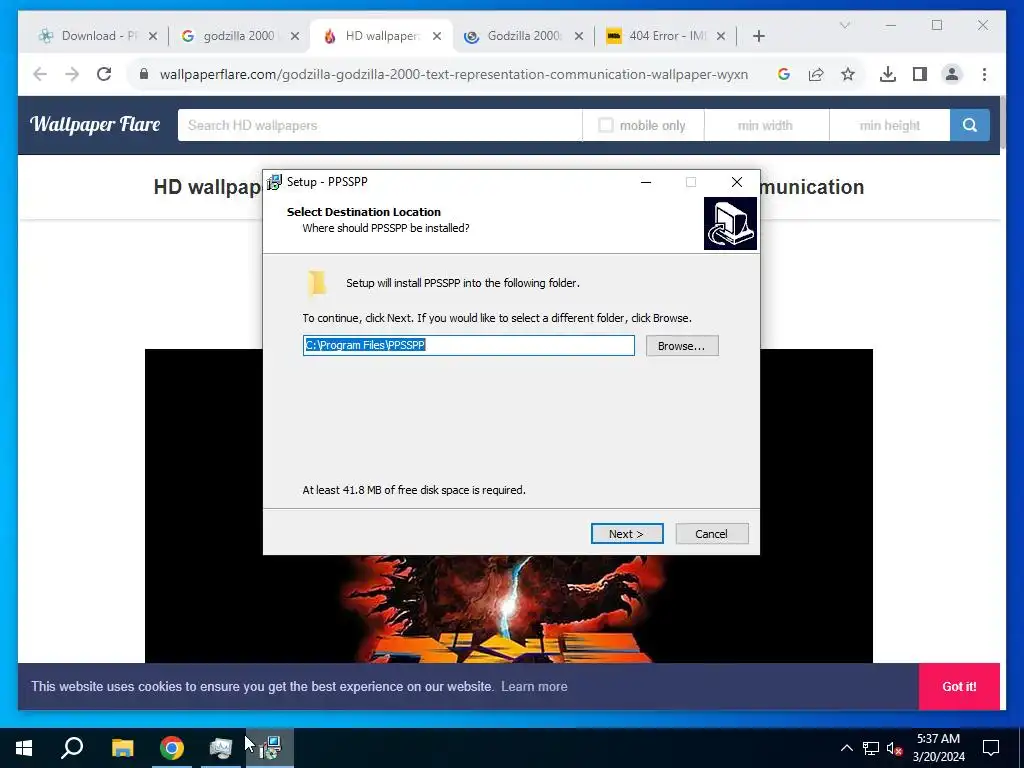Share this page icon in Chrome
Viewport: 1024px width, 768px height.
pos(816,74)
